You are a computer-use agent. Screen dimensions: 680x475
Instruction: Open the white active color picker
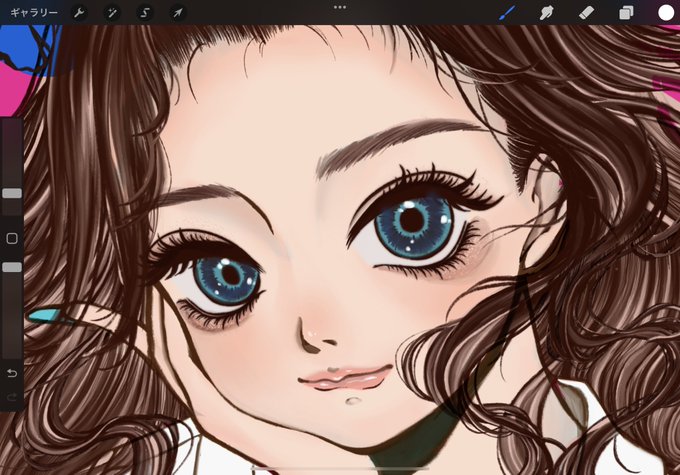(x=666, y=13)
